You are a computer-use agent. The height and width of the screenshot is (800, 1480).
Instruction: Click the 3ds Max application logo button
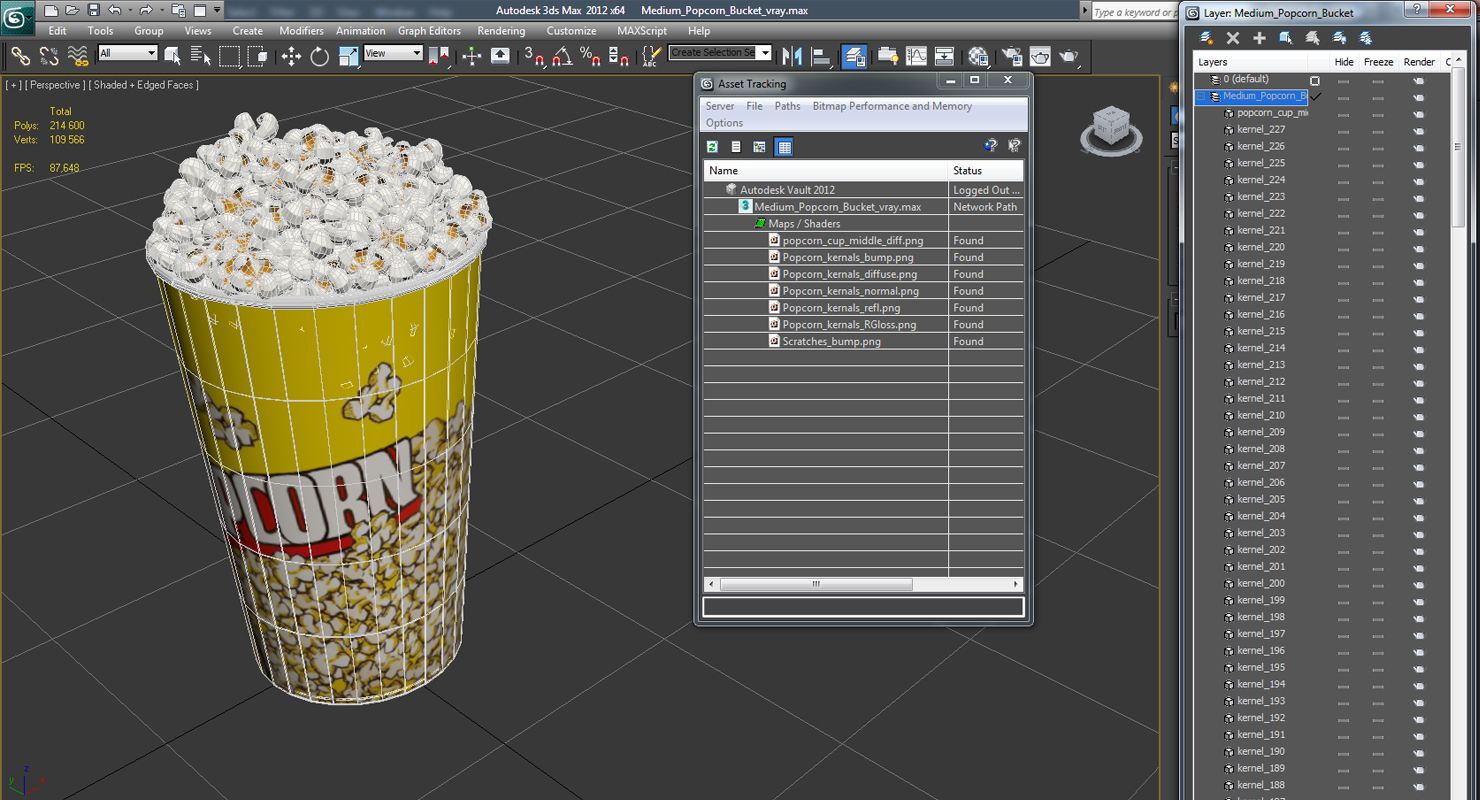pyautogui.click(x=18, y=16)
